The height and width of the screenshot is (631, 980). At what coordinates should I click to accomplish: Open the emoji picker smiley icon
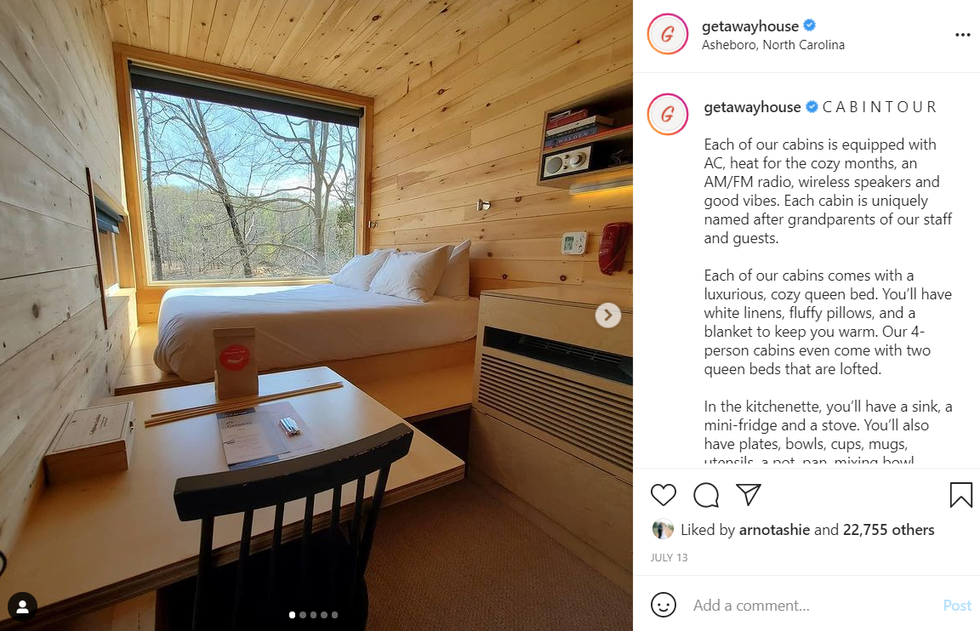tap(663, 605)
